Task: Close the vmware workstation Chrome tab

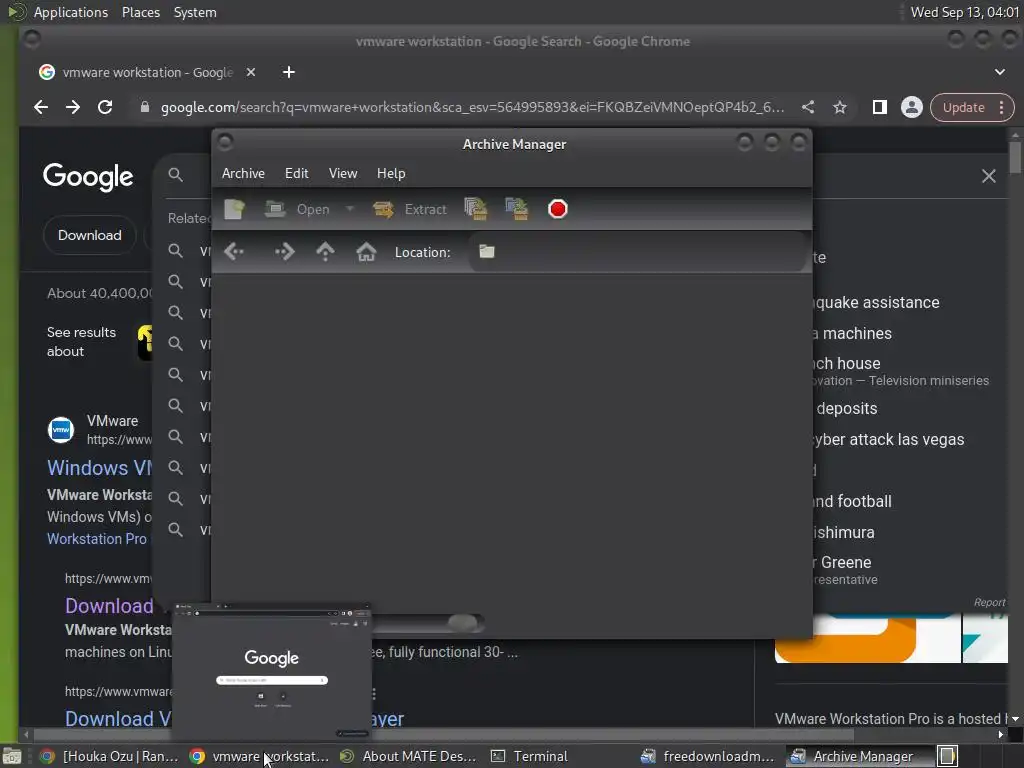Action: click(x=251, y=72)
